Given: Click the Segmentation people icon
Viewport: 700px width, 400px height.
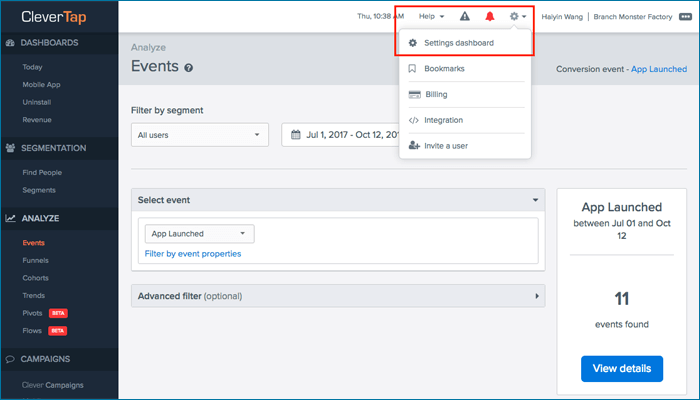Looking at the screenshot, I should point(10,148).
